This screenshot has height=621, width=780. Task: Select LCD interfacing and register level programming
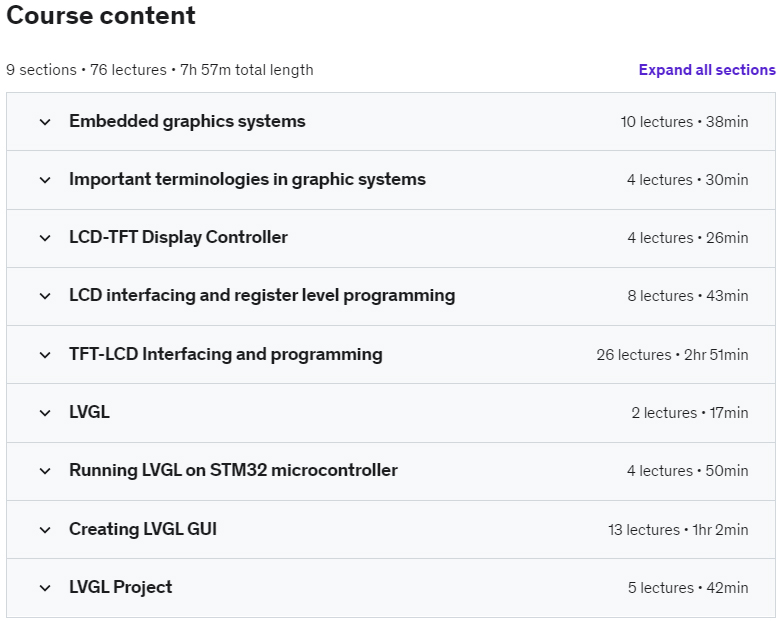(262, 296)
